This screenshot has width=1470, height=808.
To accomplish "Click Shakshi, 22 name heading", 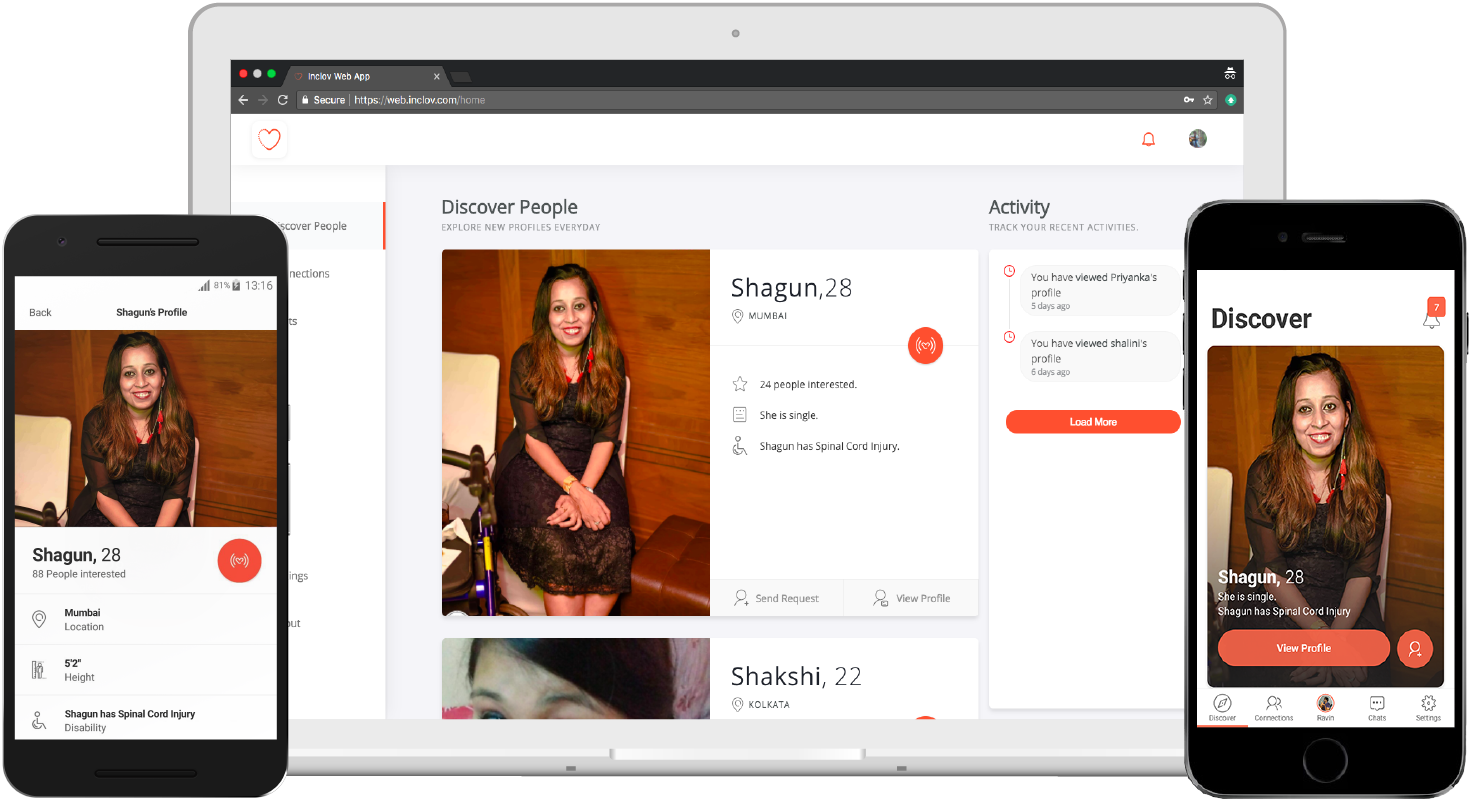I will [x=796, y=676].
